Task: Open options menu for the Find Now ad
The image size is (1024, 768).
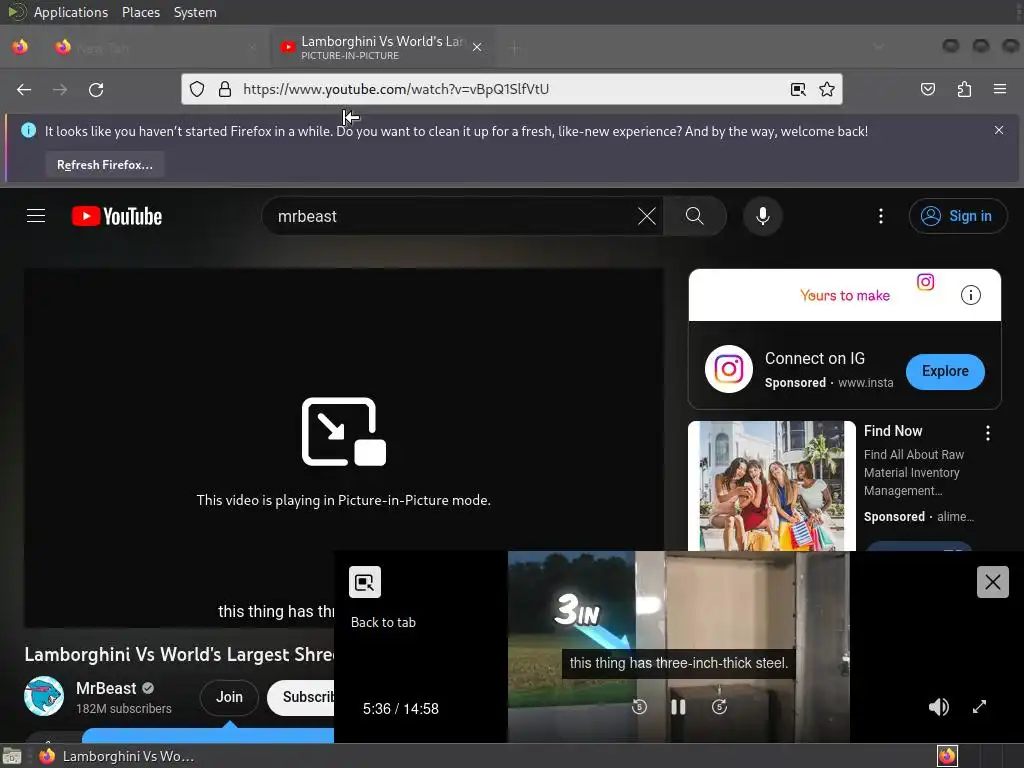Action: pyautogui.click(x=987, y=433)
